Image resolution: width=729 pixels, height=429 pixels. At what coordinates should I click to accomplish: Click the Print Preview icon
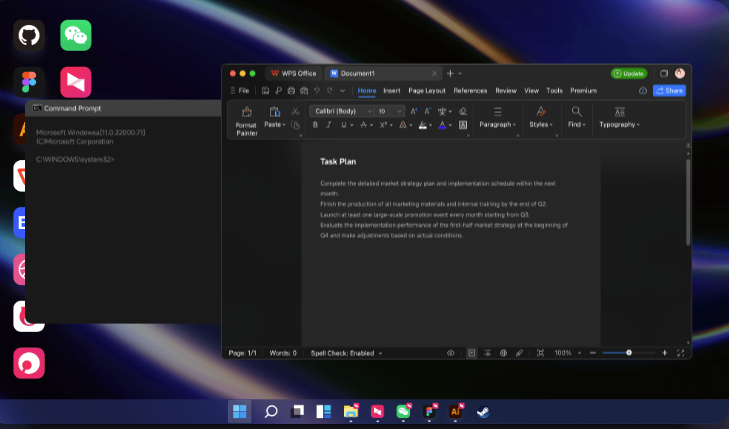pyautogui.click(x=304, y=91)
